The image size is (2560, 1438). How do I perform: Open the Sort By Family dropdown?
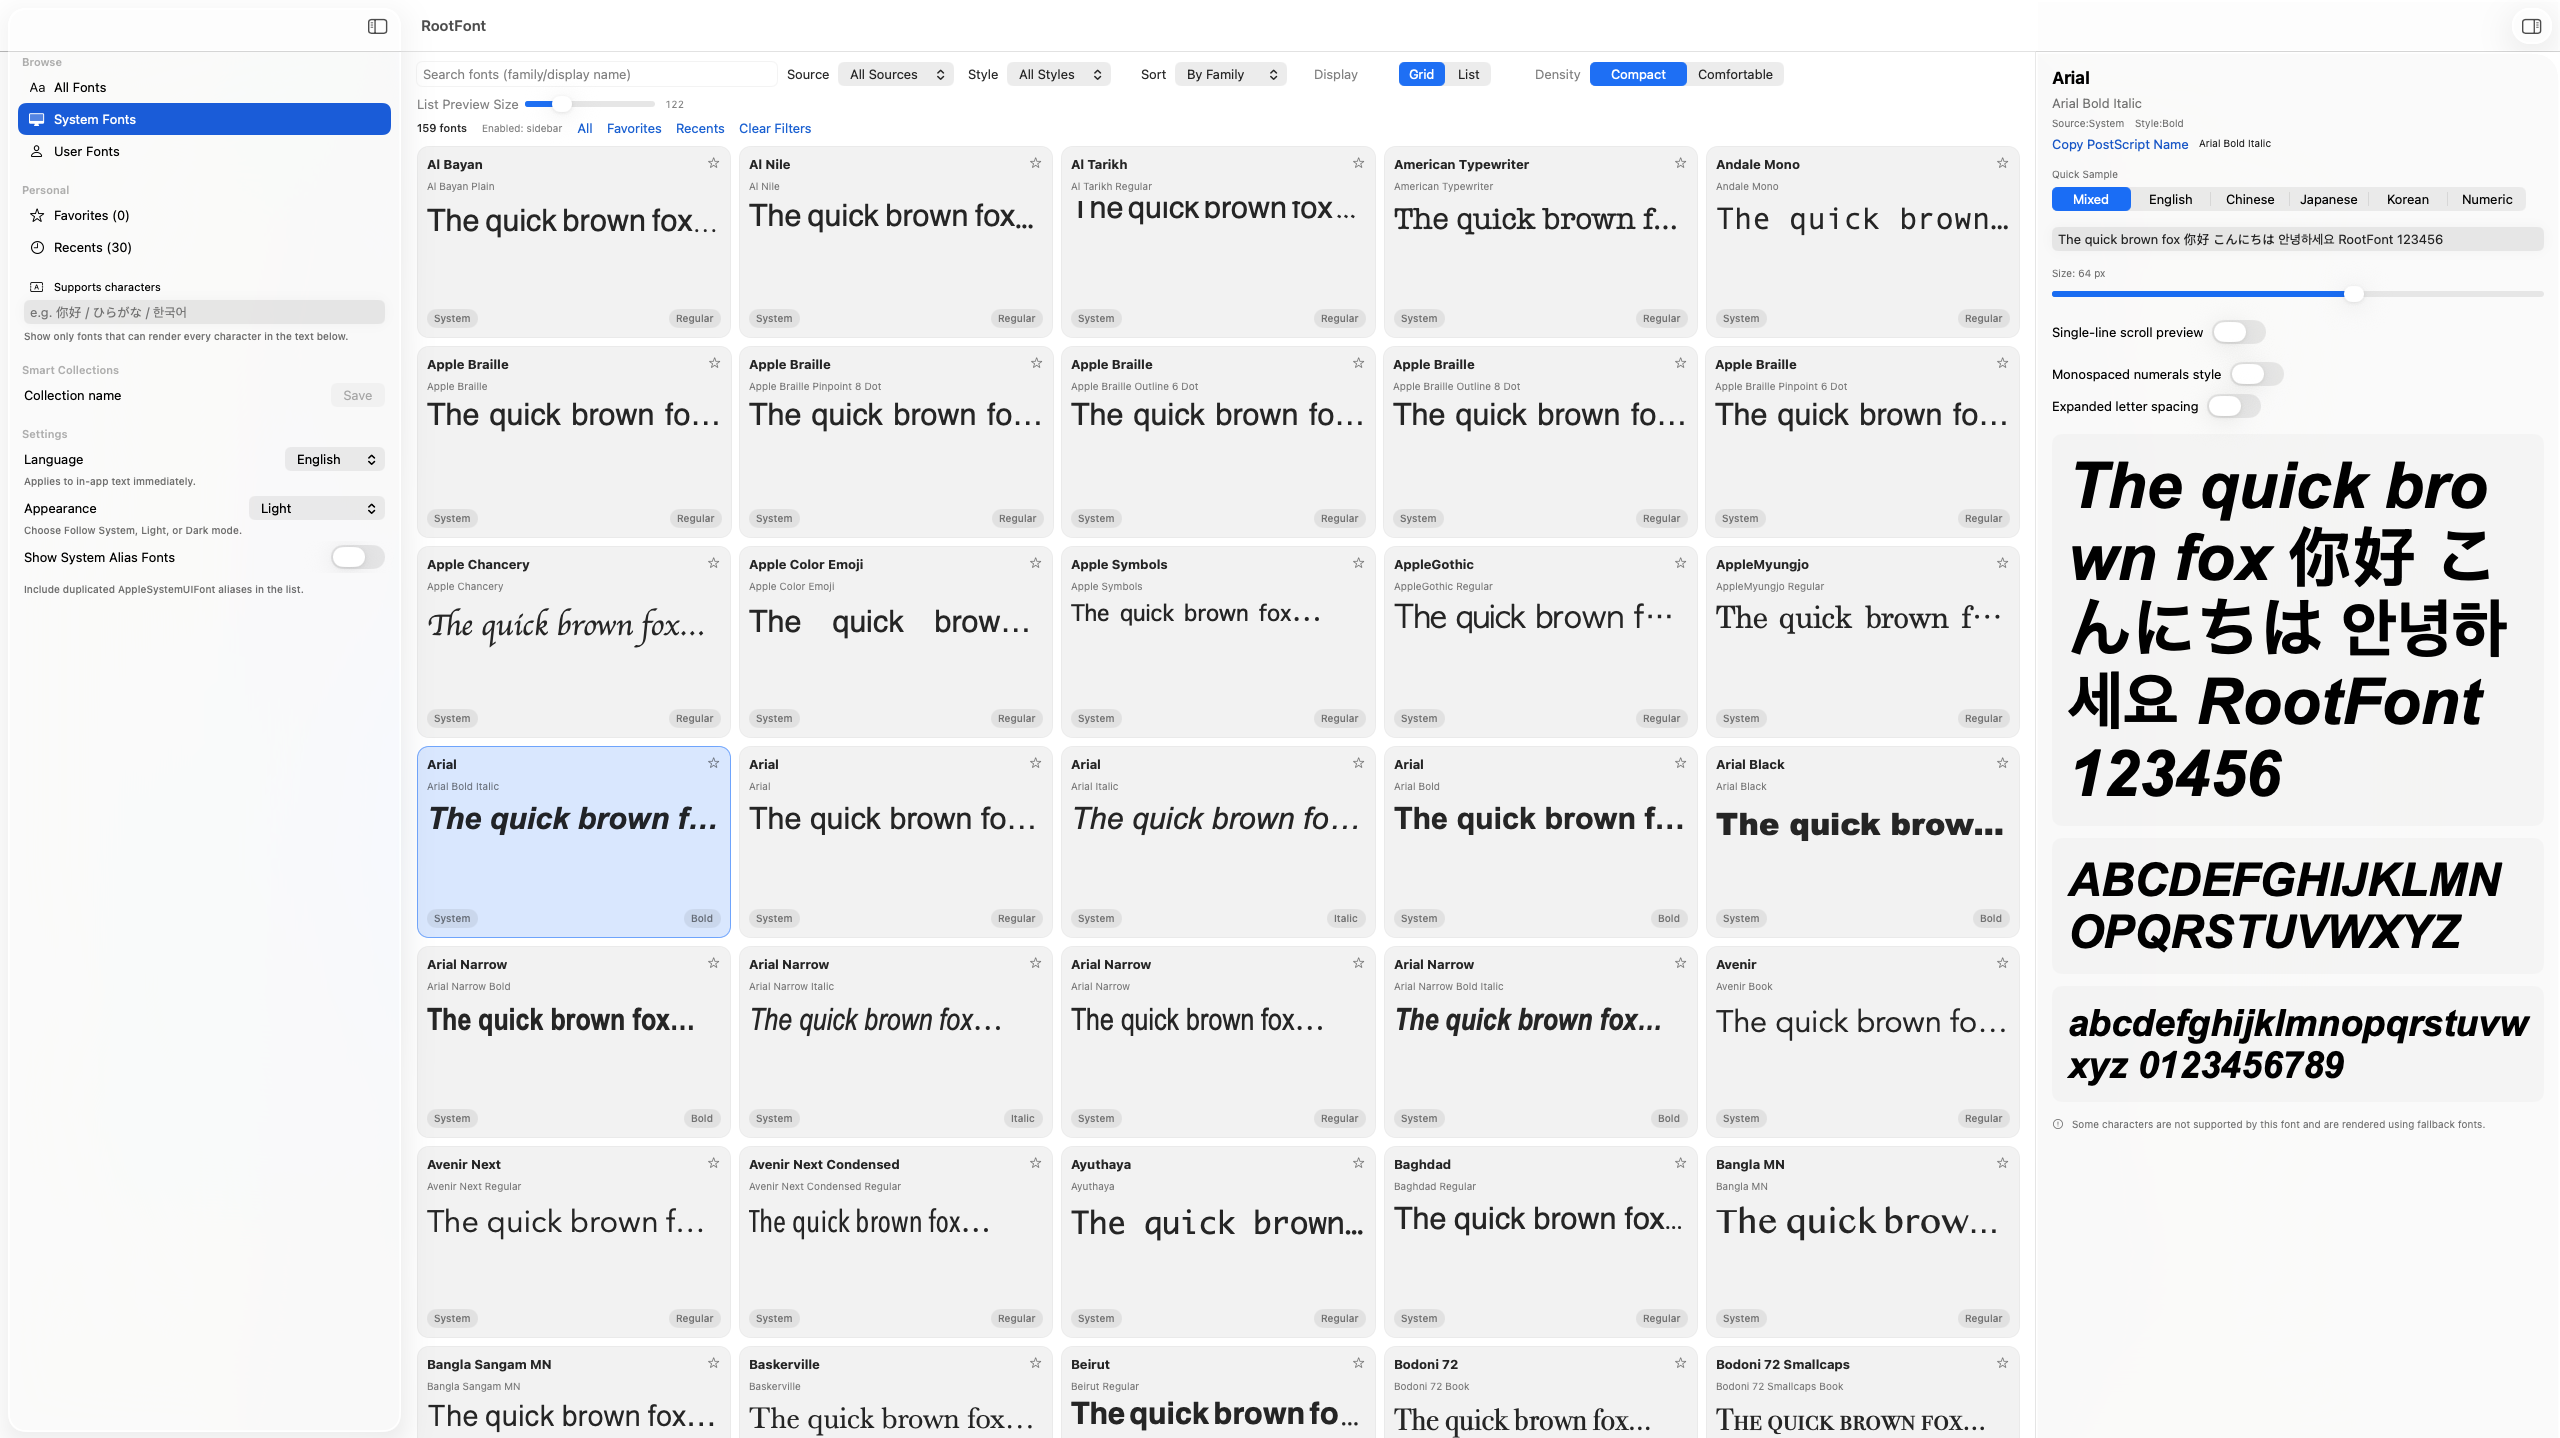(x=1231, y=74)
